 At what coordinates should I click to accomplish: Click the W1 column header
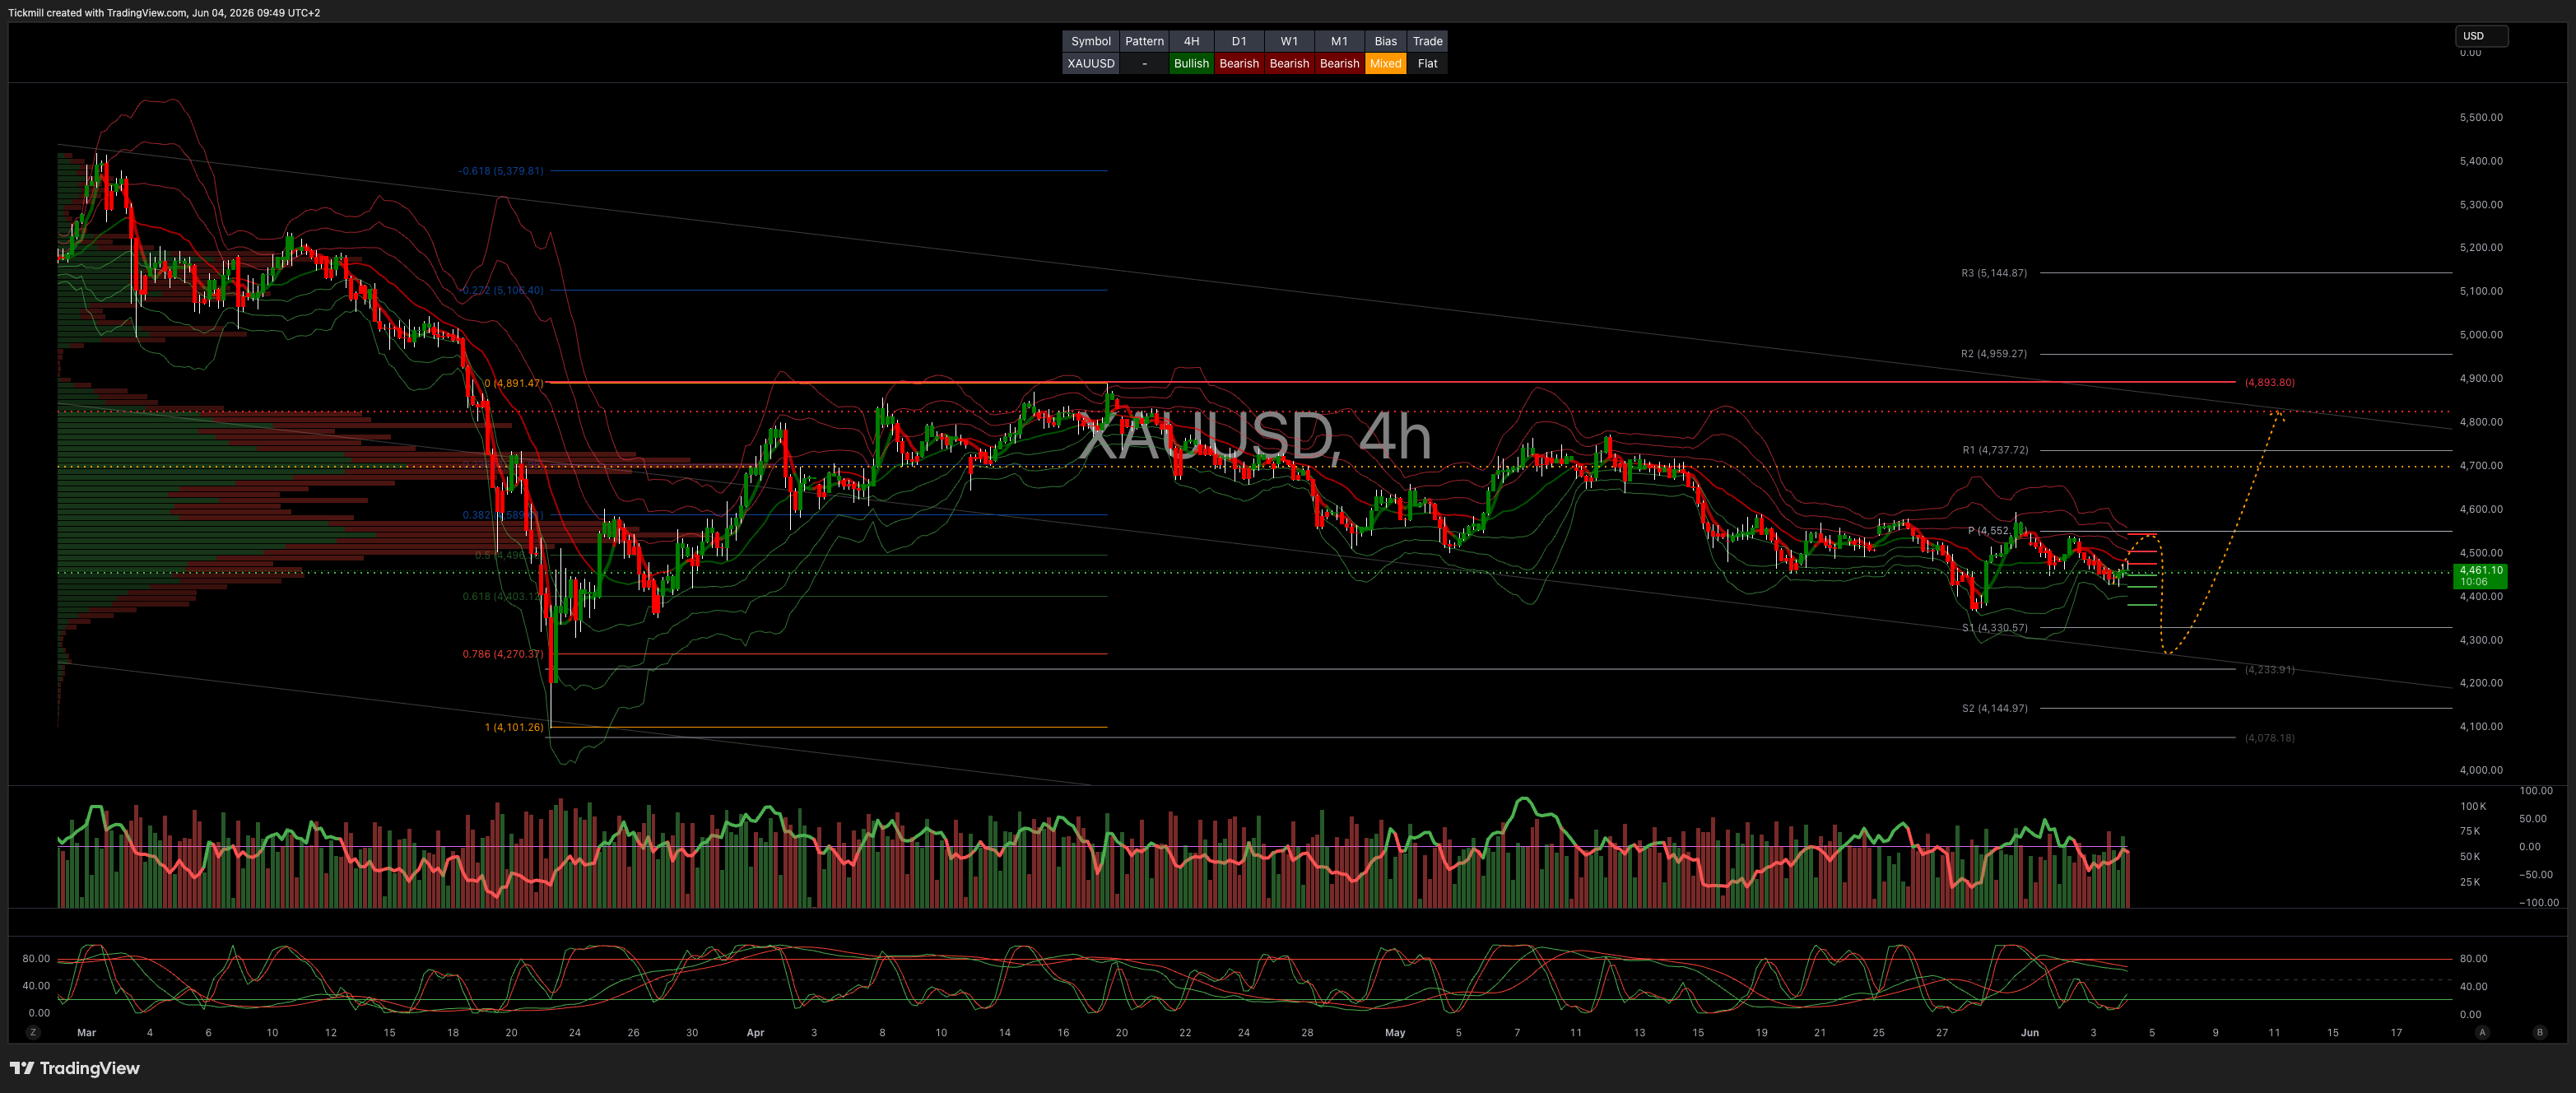[x=1289, y=41]
